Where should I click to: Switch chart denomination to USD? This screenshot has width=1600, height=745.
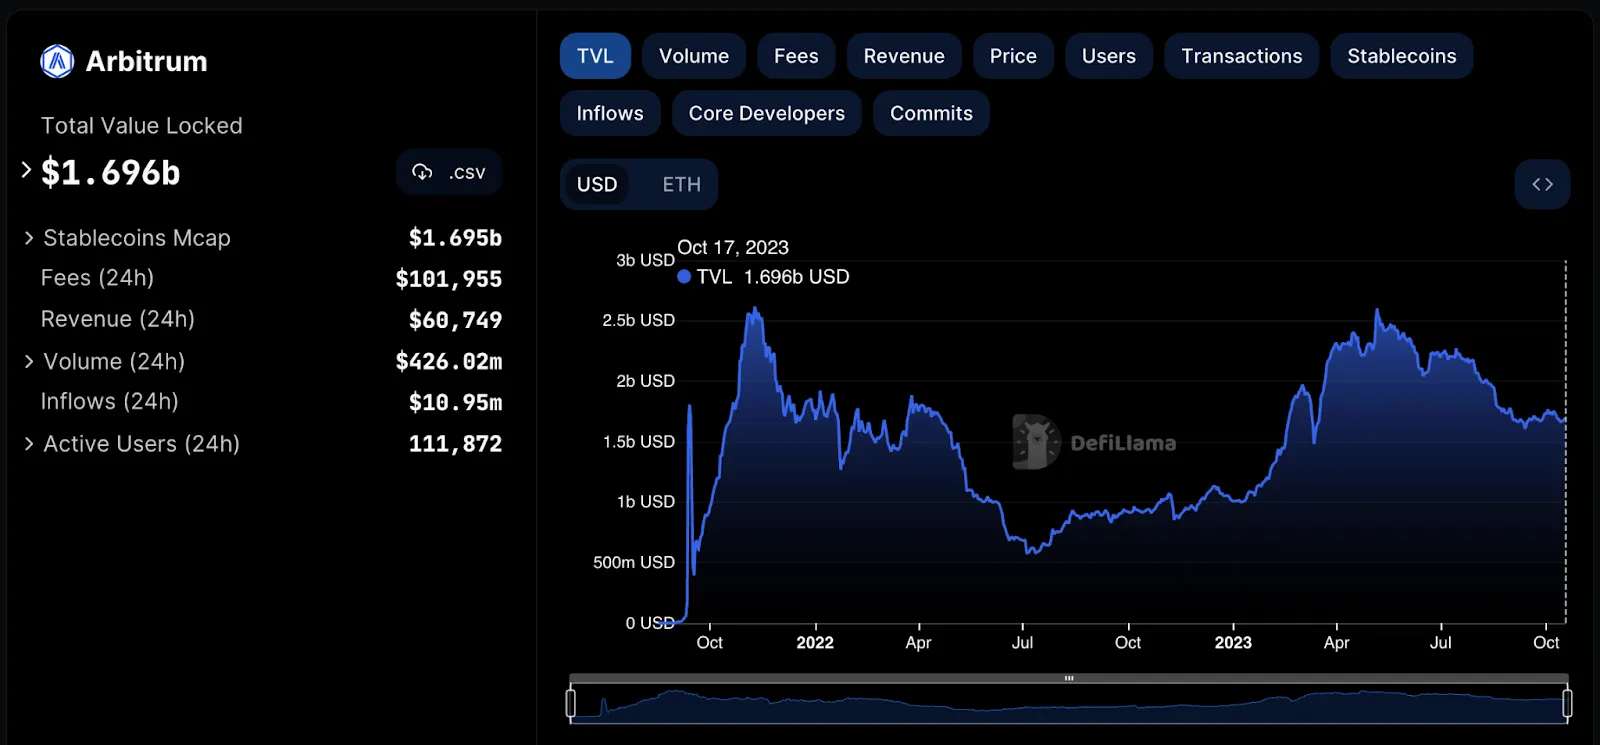(597, 184)
